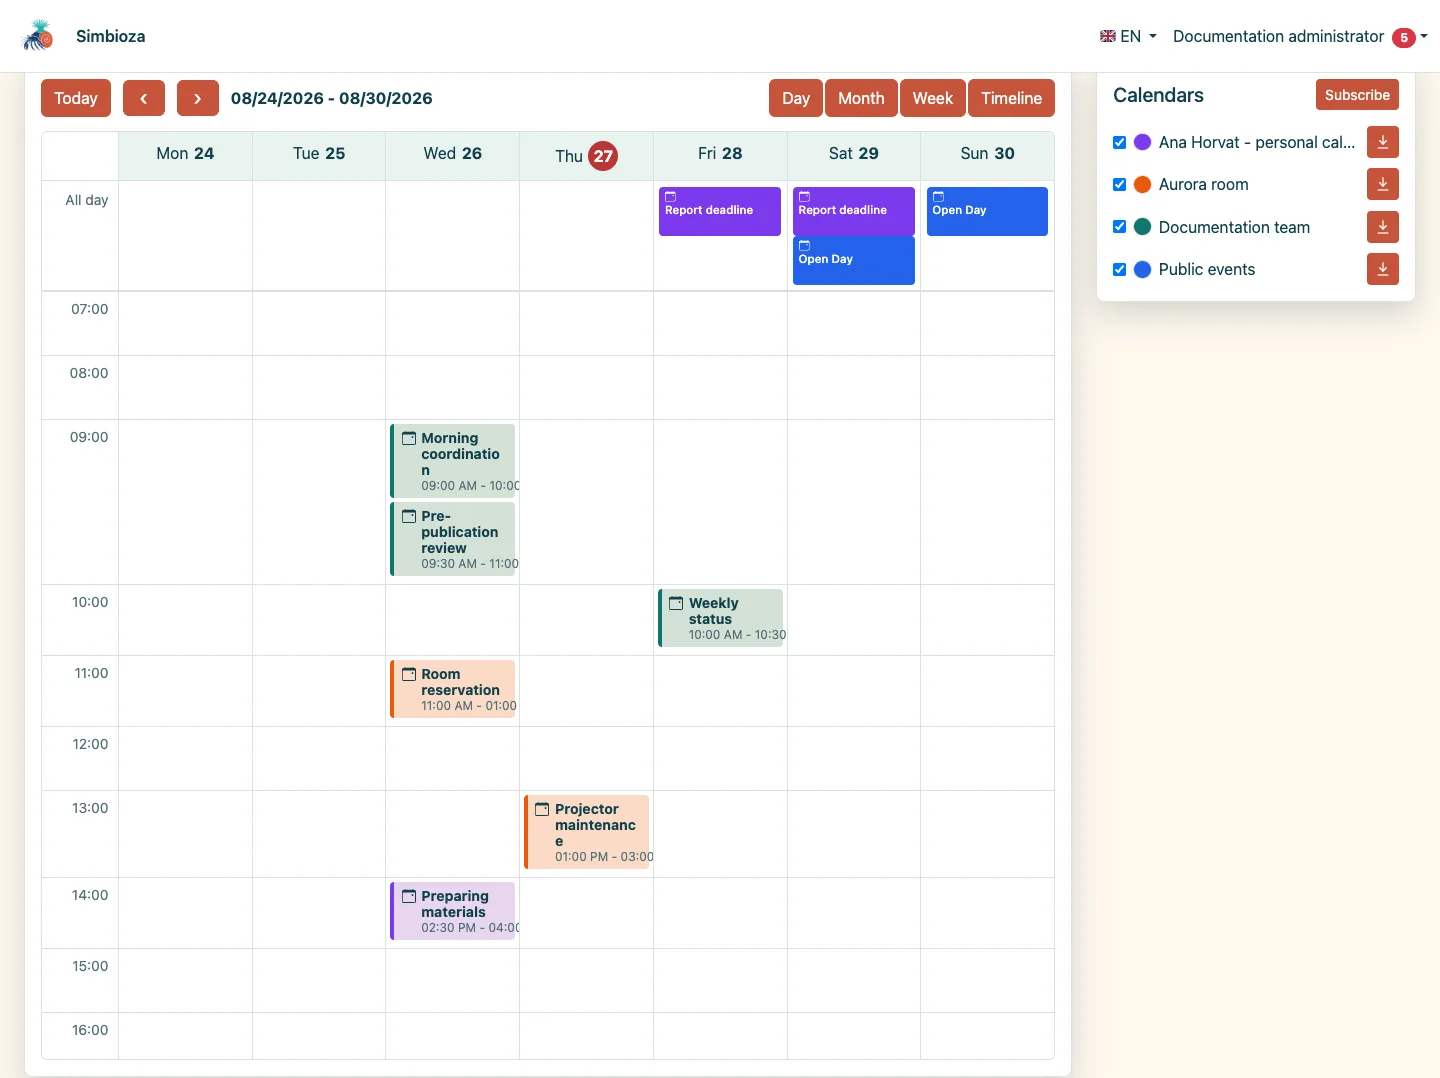1440x1078 pixels.
Task: Go to previous week with left arrow
Action: coord(144,98)
